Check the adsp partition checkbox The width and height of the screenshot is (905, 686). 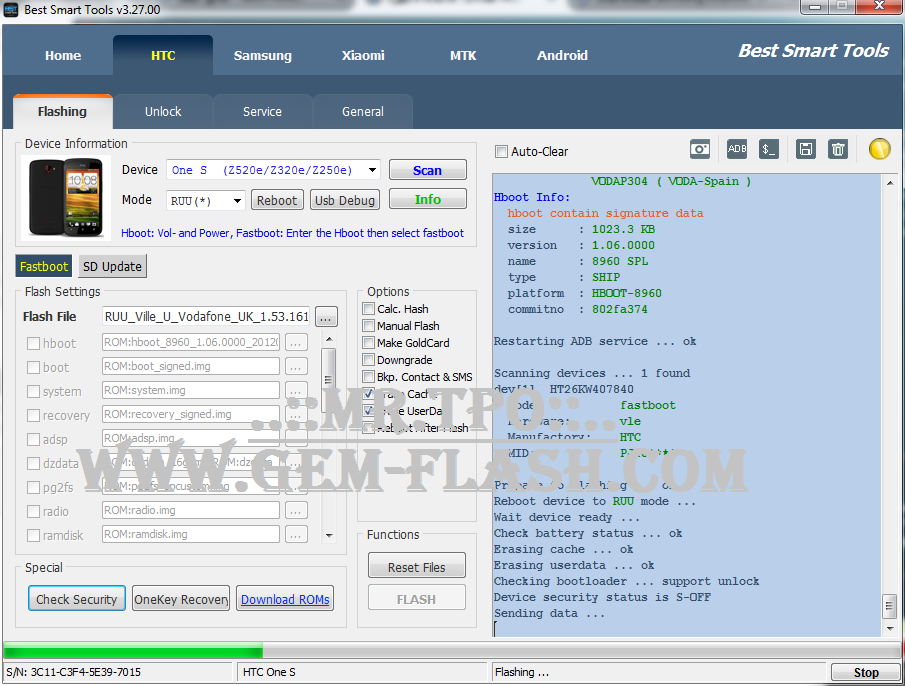click(33, 440)
